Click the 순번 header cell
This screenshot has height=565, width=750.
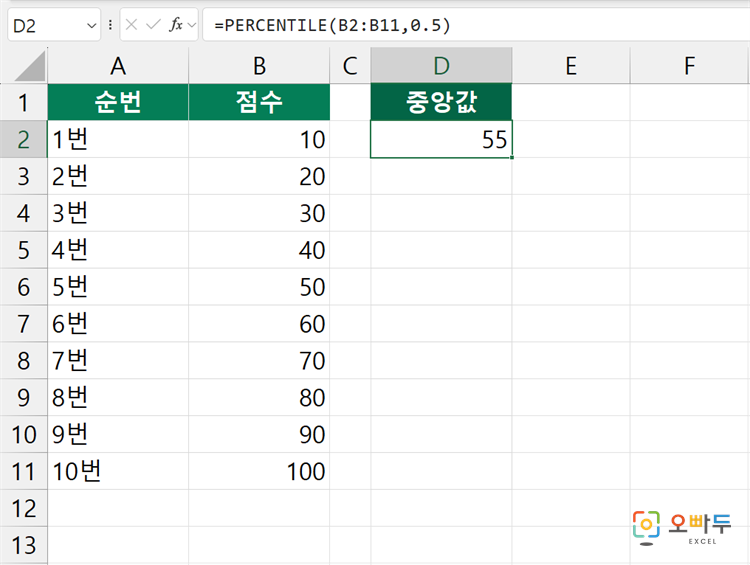tap(118, 102)
